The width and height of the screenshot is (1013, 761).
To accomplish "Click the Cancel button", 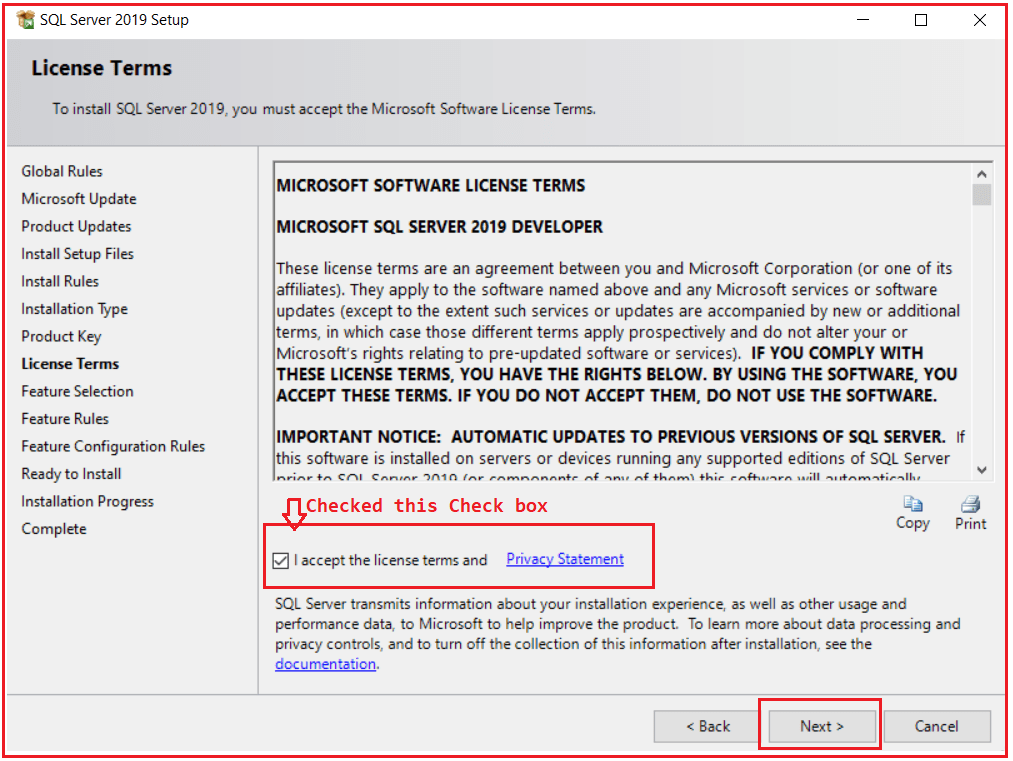I will pyautogui.click(x=937, y=726).
